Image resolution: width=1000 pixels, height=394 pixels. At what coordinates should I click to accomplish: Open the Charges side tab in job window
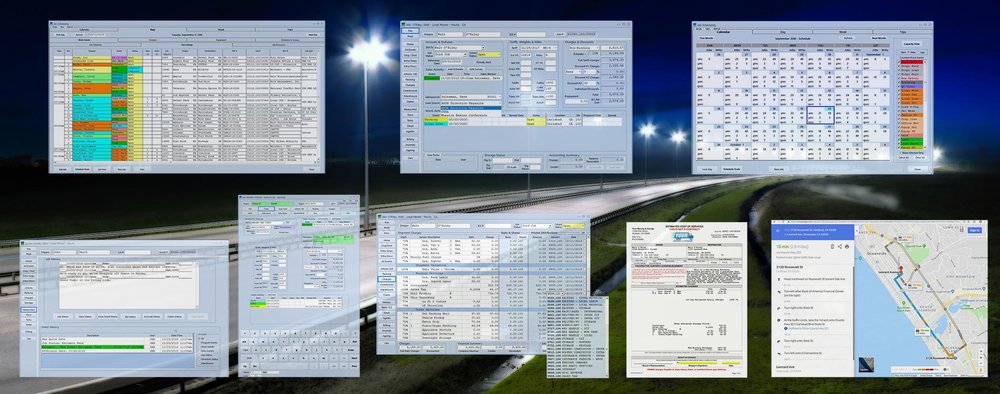(x=410, y=85)
